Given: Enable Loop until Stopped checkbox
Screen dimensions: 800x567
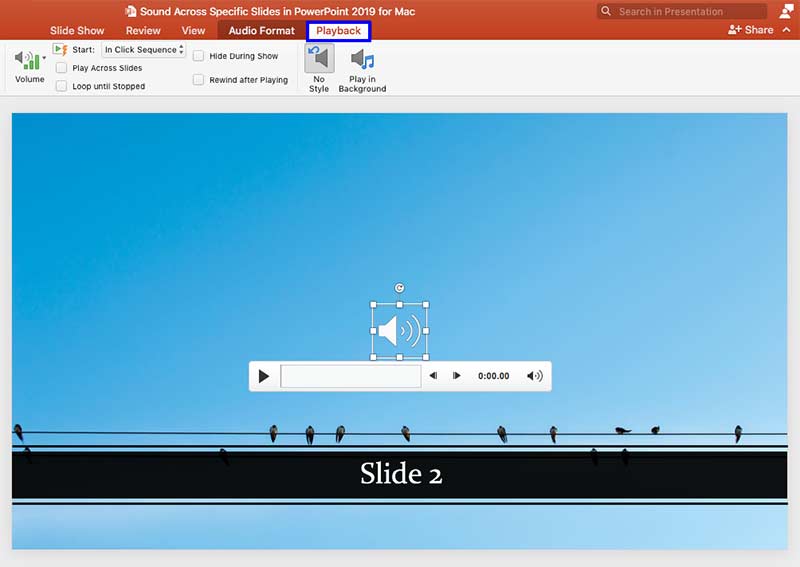Looking at the screenshot, I should click(x=61, y=86).
